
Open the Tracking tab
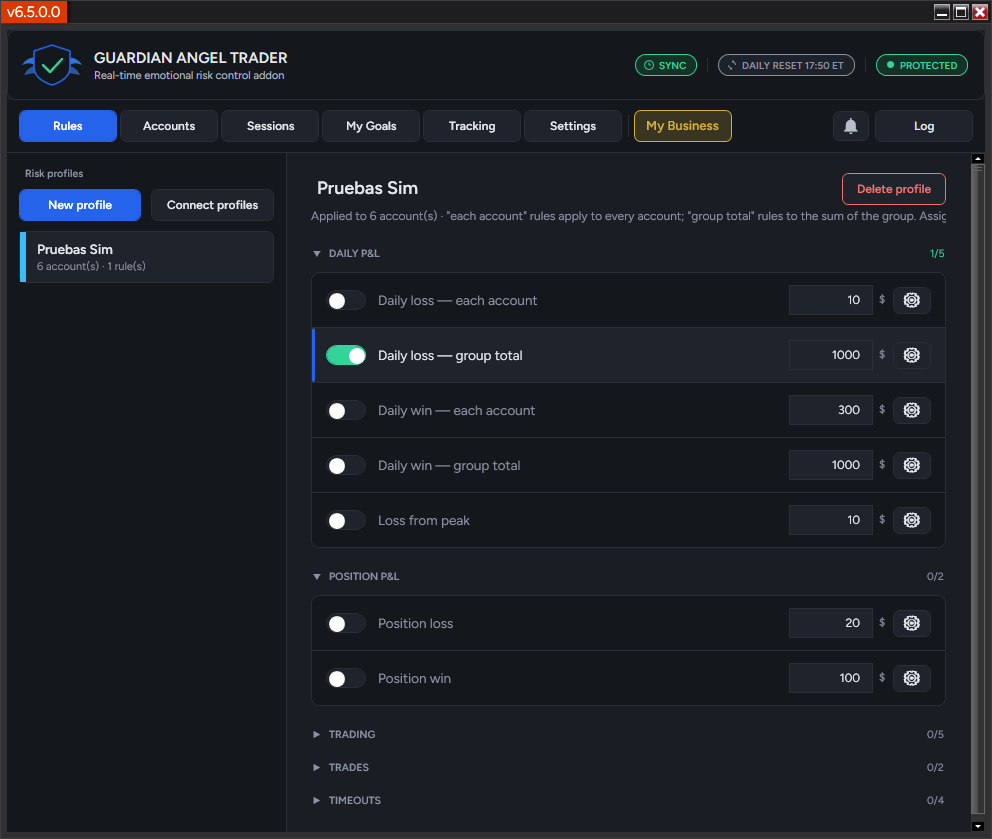472,126
